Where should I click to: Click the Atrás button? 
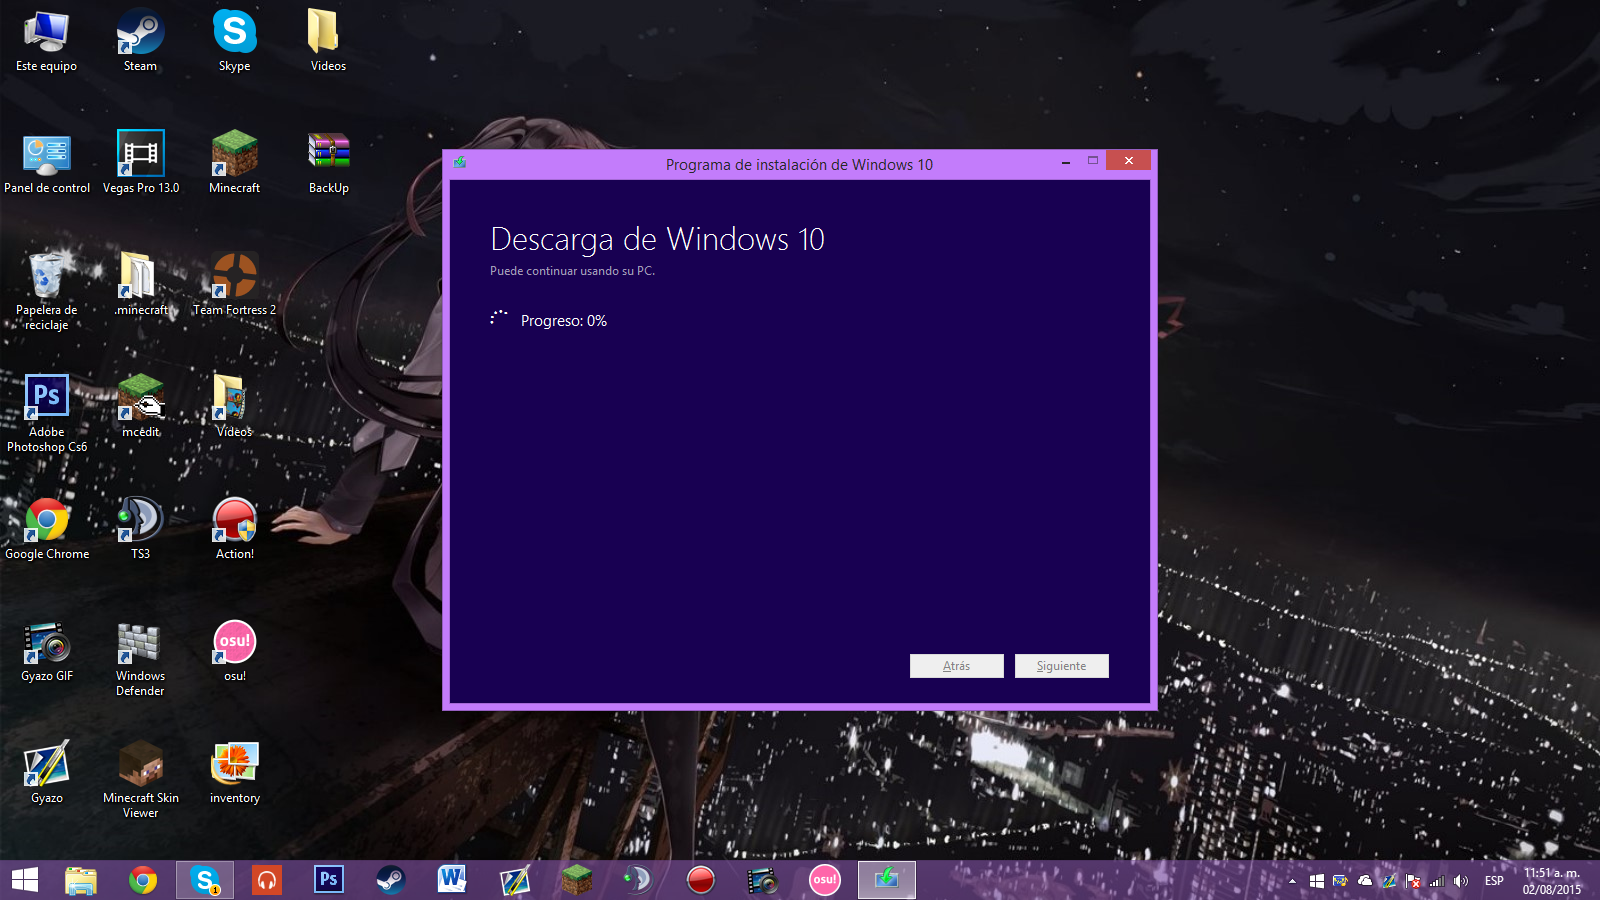click(956, 666)
